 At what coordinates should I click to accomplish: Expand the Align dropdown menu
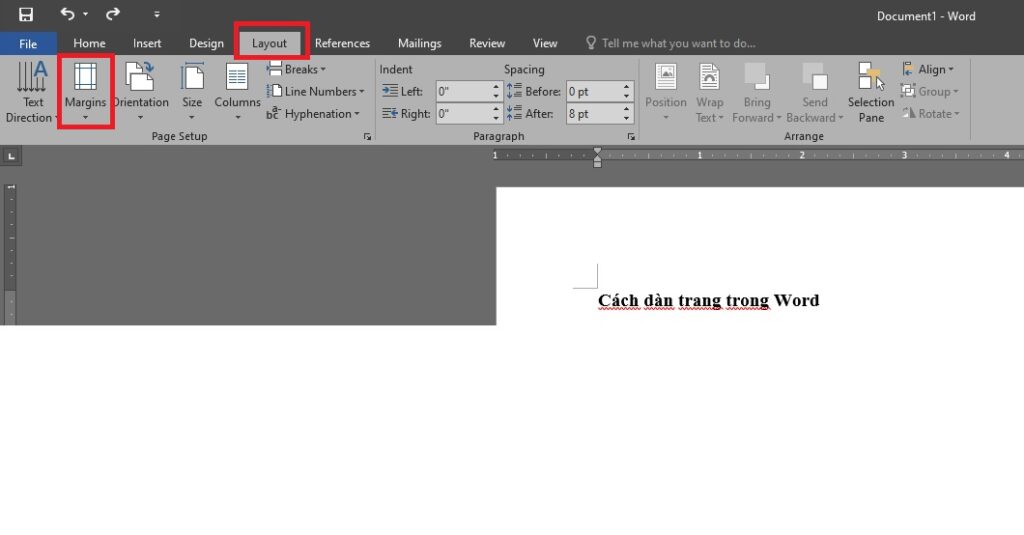pos(929,70)
